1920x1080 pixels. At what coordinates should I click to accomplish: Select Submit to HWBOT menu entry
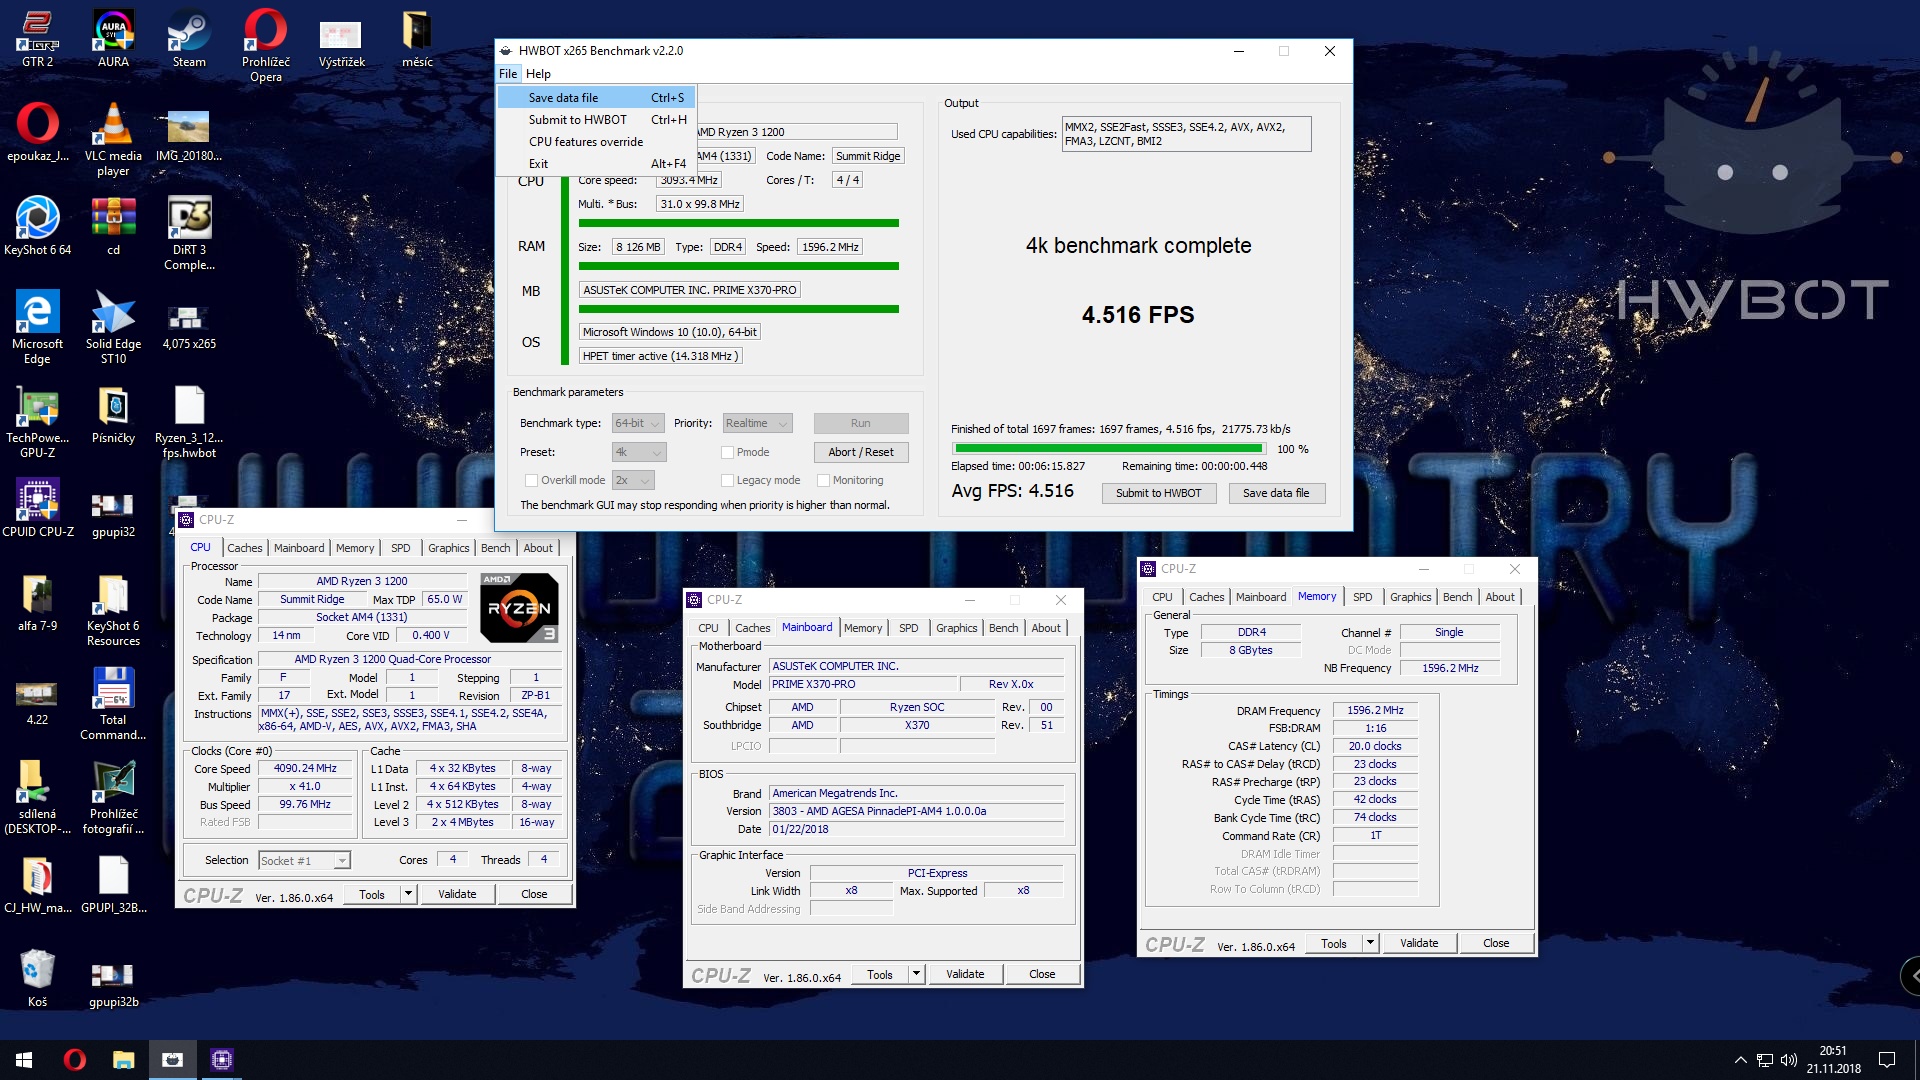point(597,119)
